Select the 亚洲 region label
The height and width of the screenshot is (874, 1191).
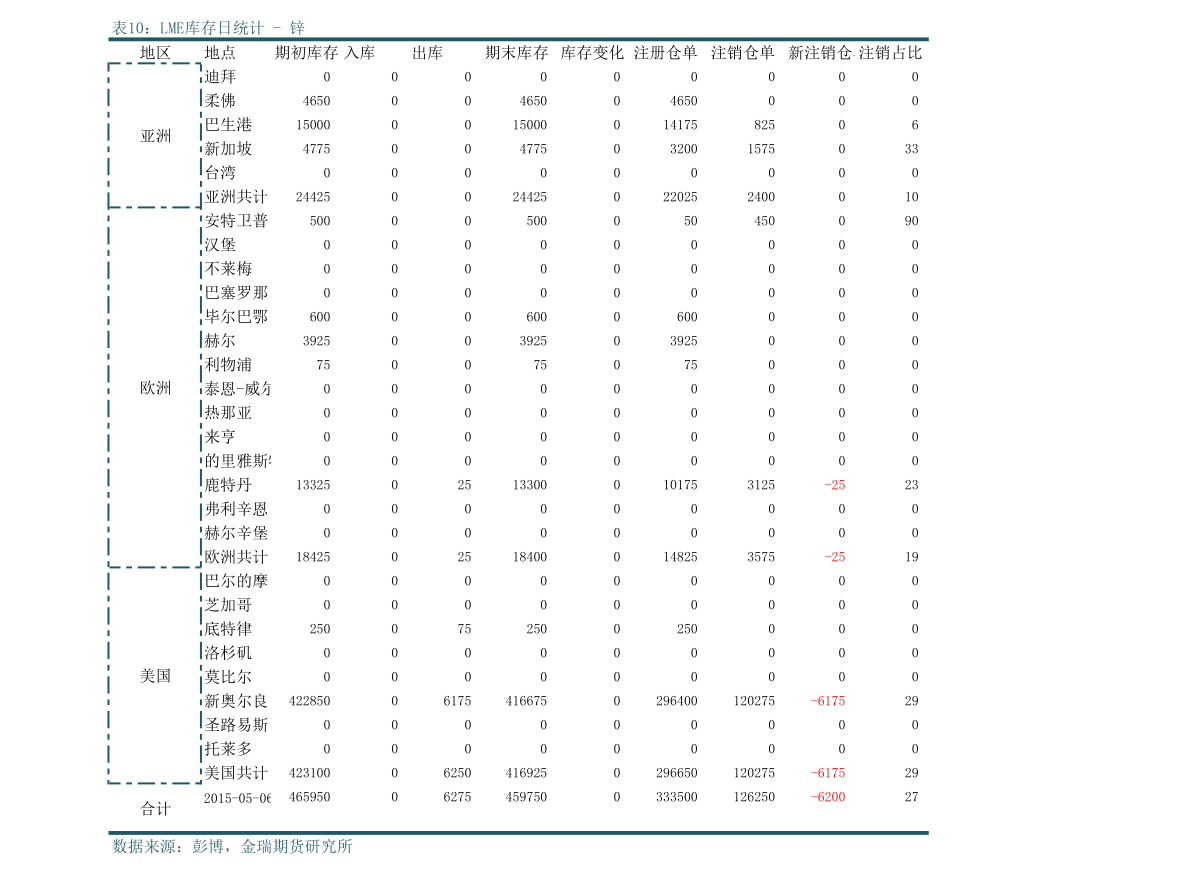[156, 136]
